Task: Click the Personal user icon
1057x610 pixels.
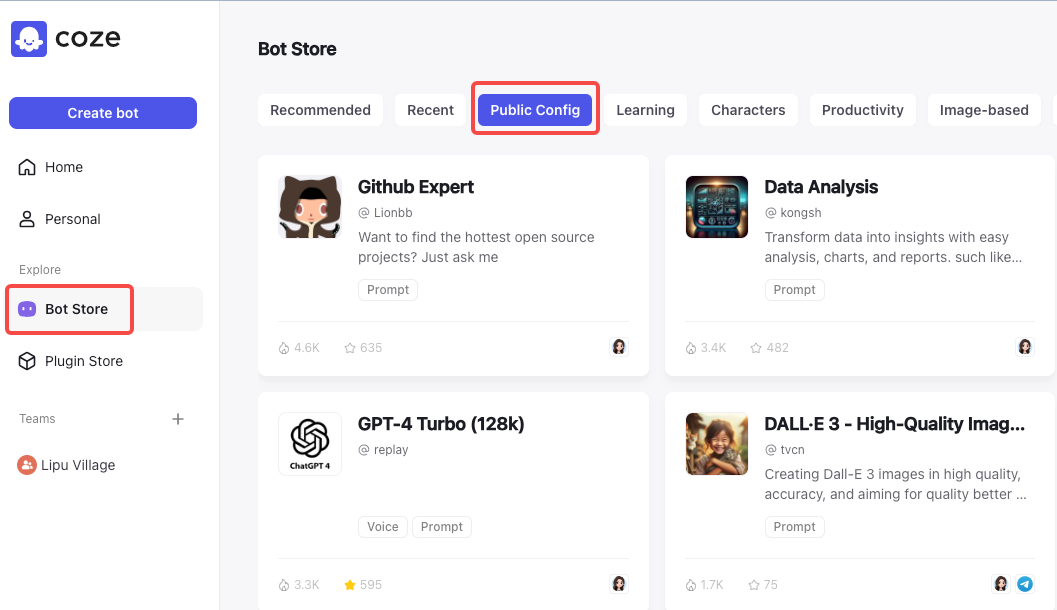Action: click(x=27, y=219)
